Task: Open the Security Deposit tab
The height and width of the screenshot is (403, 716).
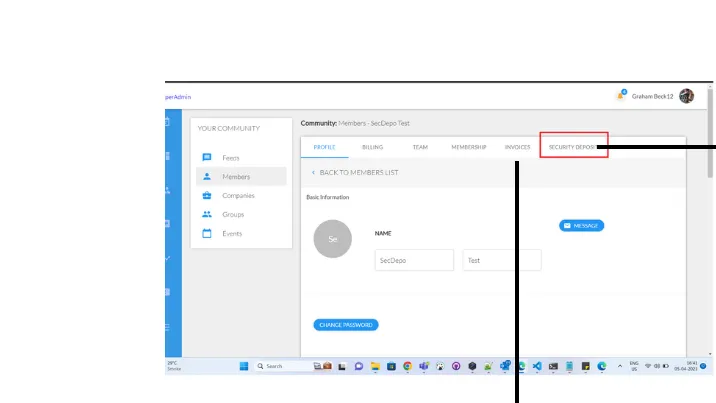Action: click(574, 147)
